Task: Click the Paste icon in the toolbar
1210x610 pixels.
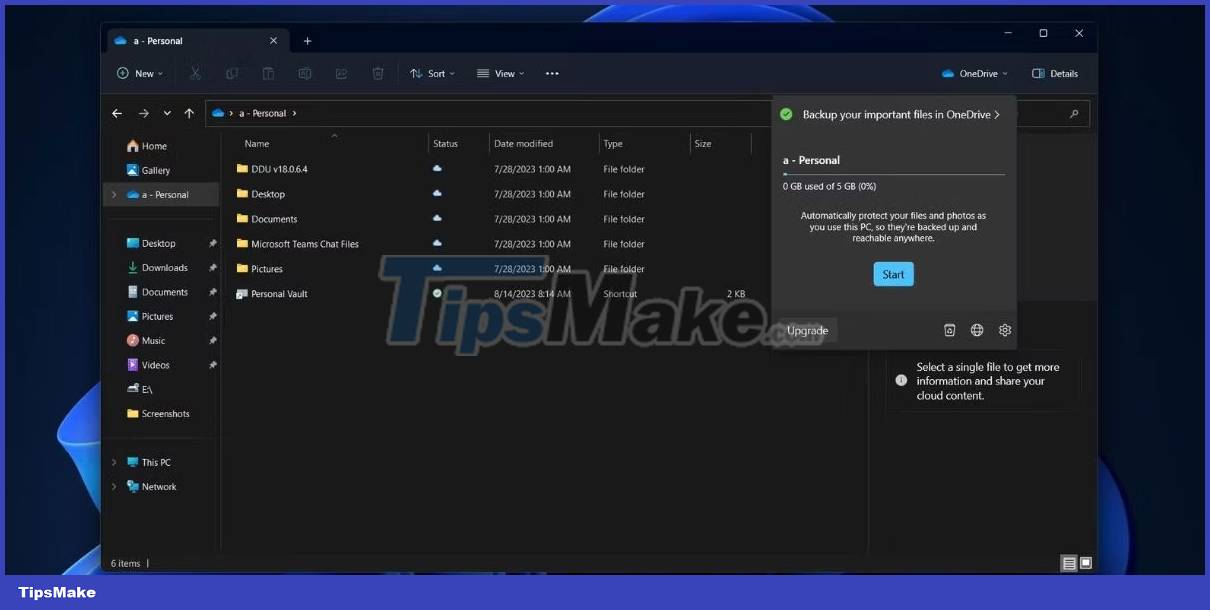Action: point(268,73)
